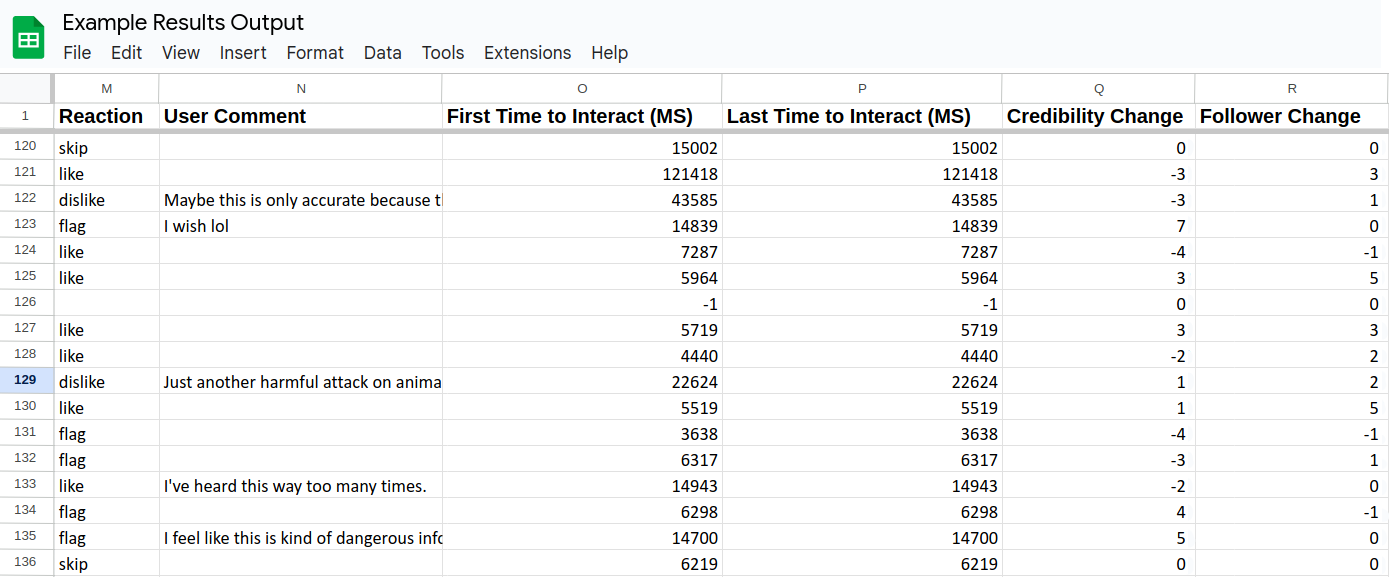
Task: Open the View menu
Action: (x=181, y=53)
